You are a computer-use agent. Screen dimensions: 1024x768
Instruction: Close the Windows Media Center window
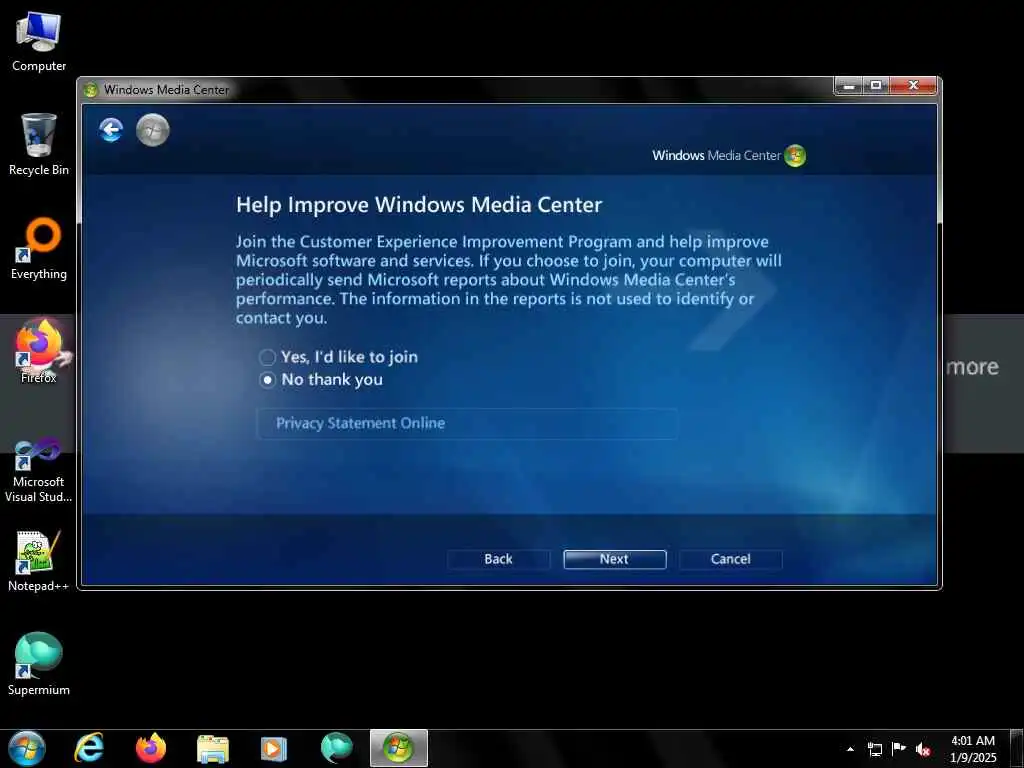(x=914, y=86)
